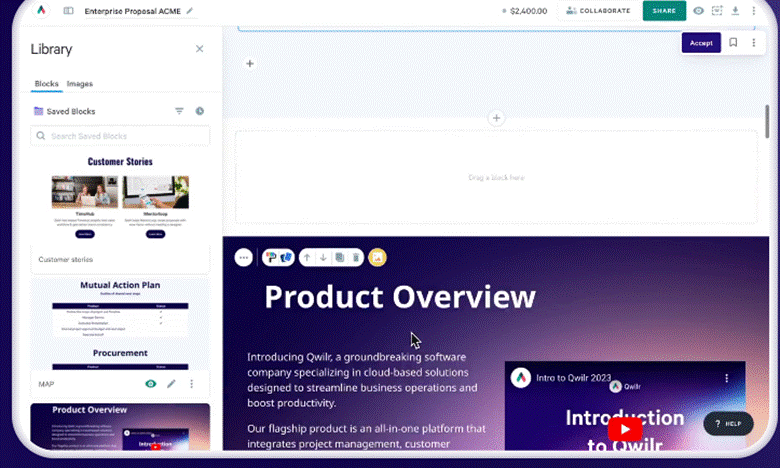Click the Enterprise Proposal ACME title
Image resolution: width=780 pixels, height=468 pixels.
coord(132,11)
